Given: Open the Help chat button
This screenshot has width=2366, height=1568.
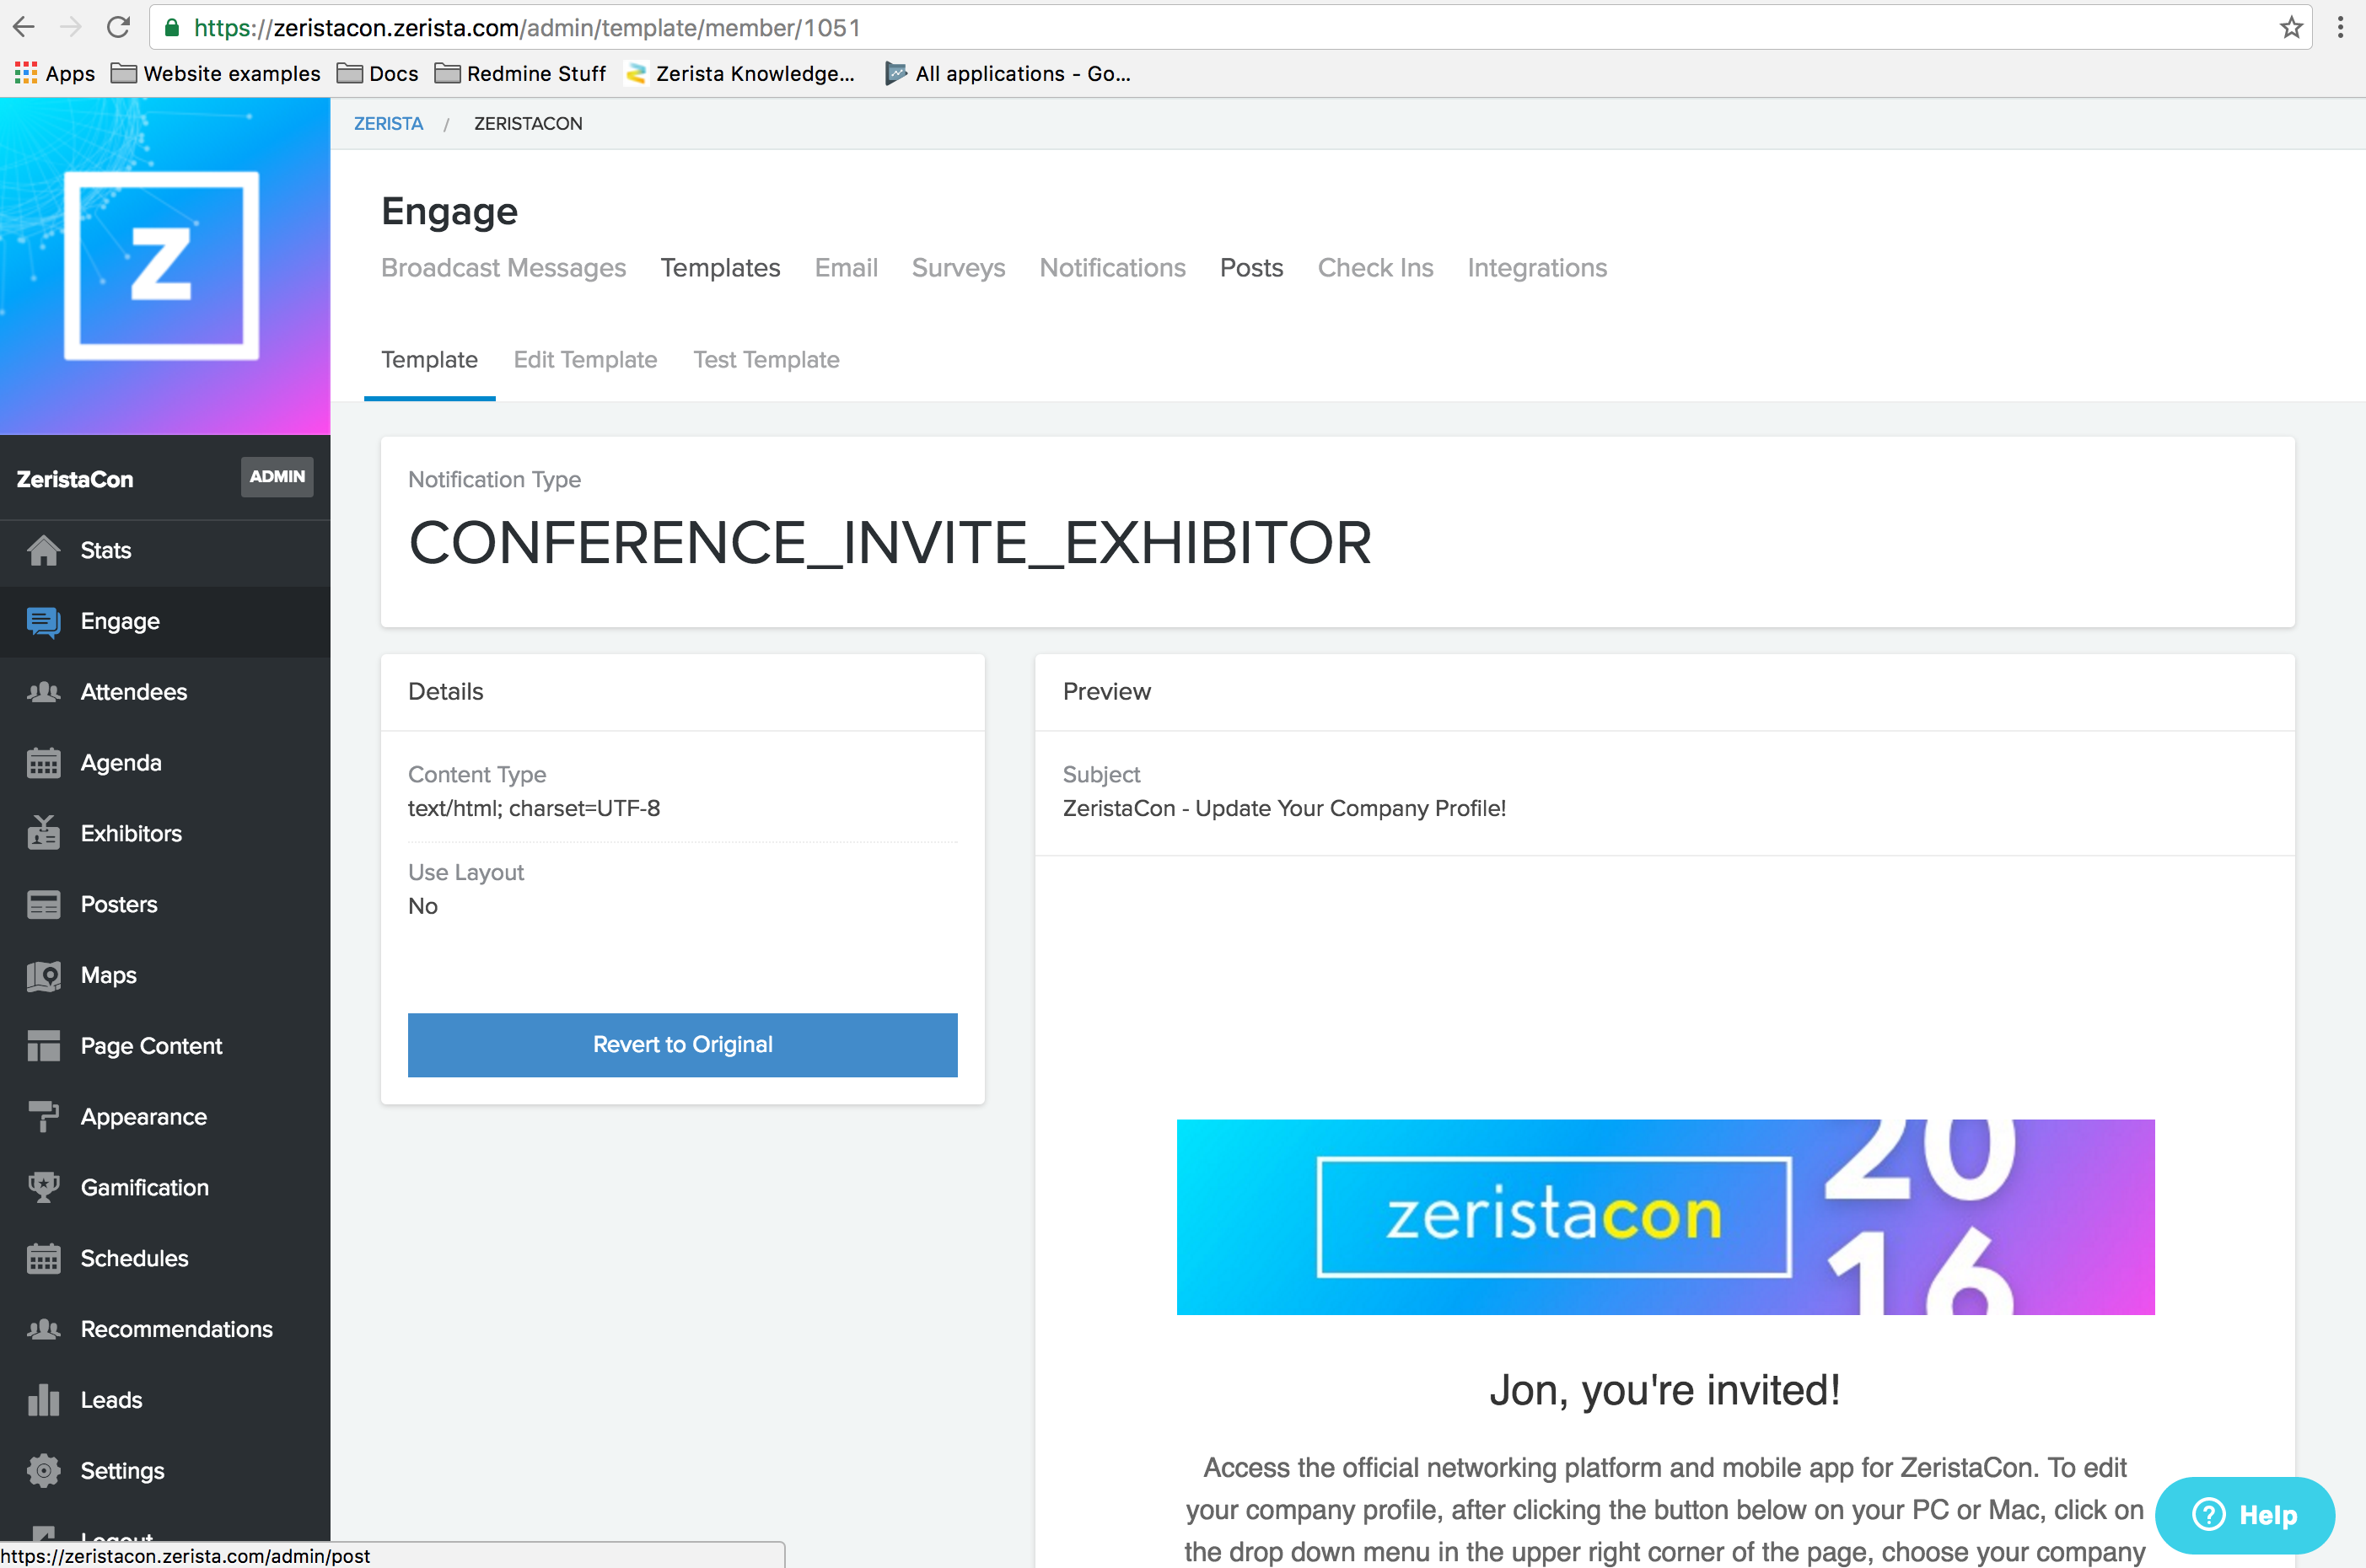Looking at the screenshot, I should click(x=2244, y=1514).
